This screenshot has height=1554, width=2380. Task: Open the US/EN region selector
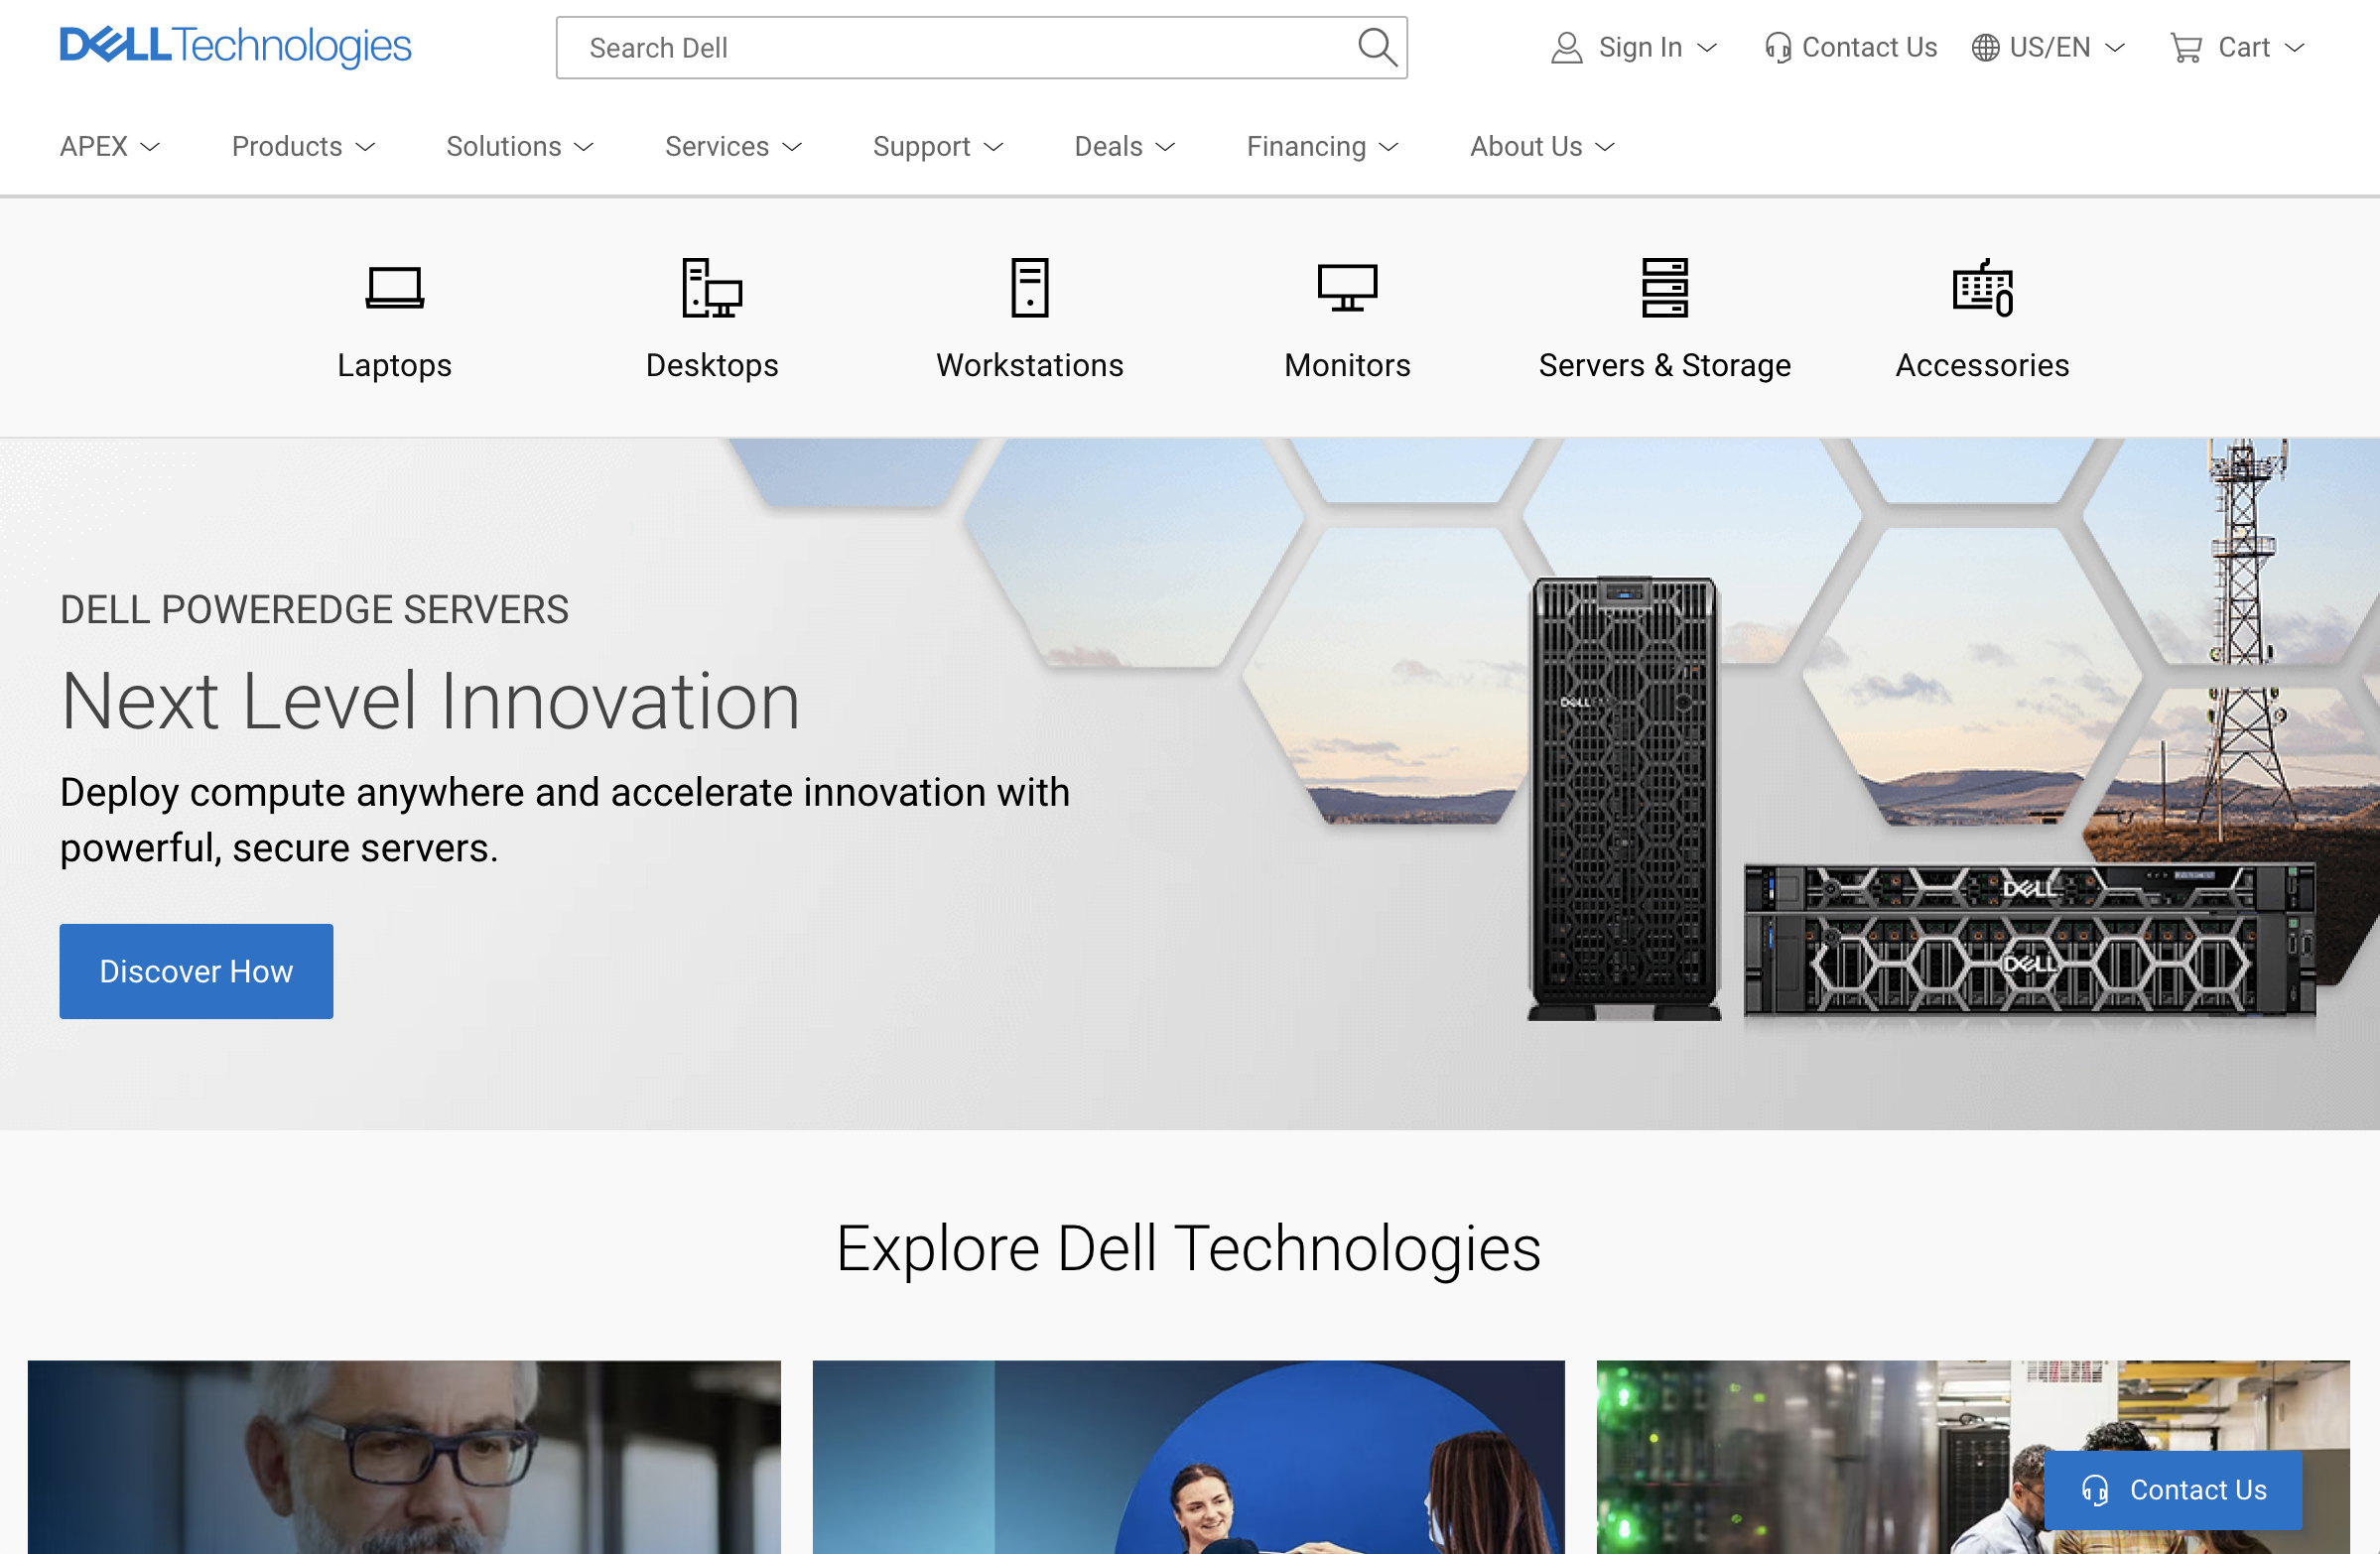pyautogui.click(x=2047, y=47)
